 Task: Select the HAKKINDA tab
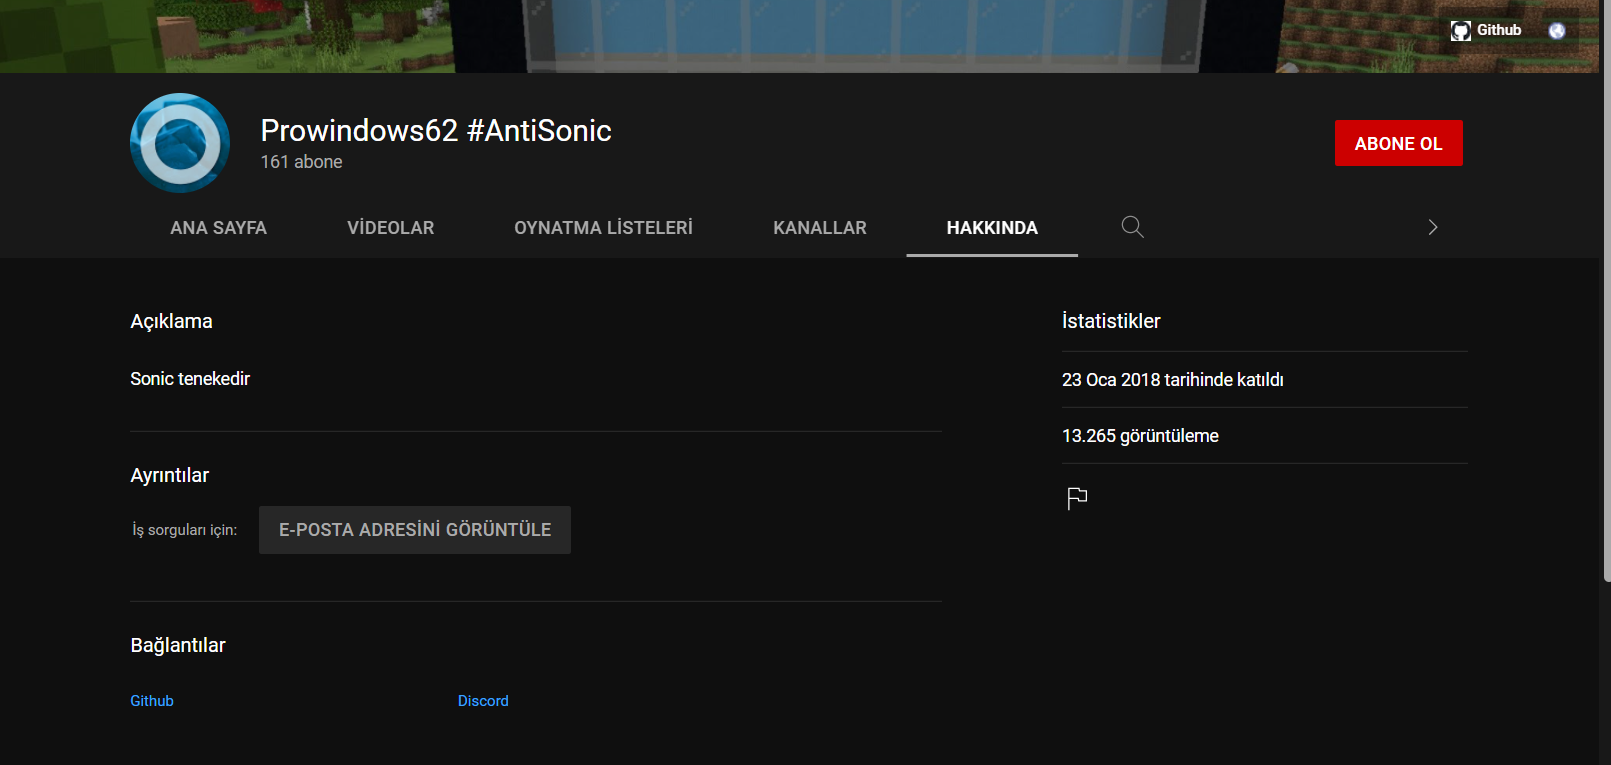pyautogui.click(x=992, y=228)
